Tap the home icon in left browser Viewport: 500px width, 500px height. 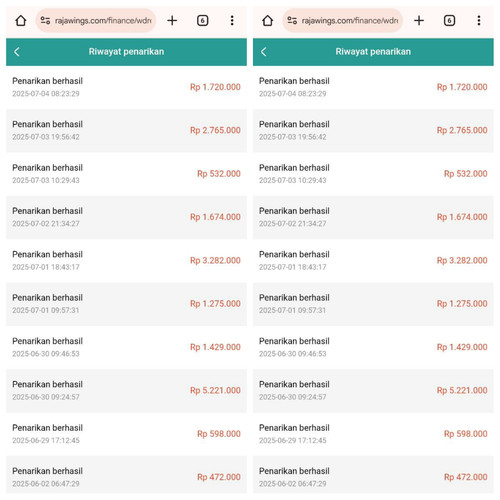click(21, 21)
